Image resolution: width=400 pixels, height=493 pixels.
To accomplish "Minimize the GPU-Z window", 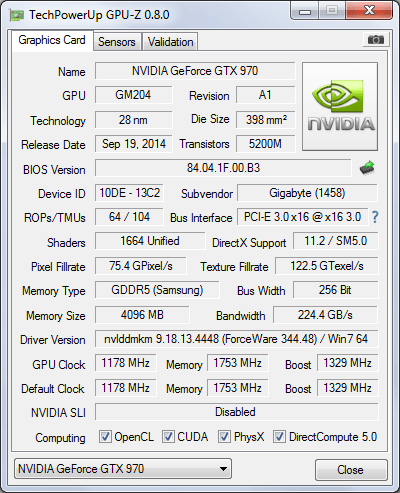I will tap(305, 11).
